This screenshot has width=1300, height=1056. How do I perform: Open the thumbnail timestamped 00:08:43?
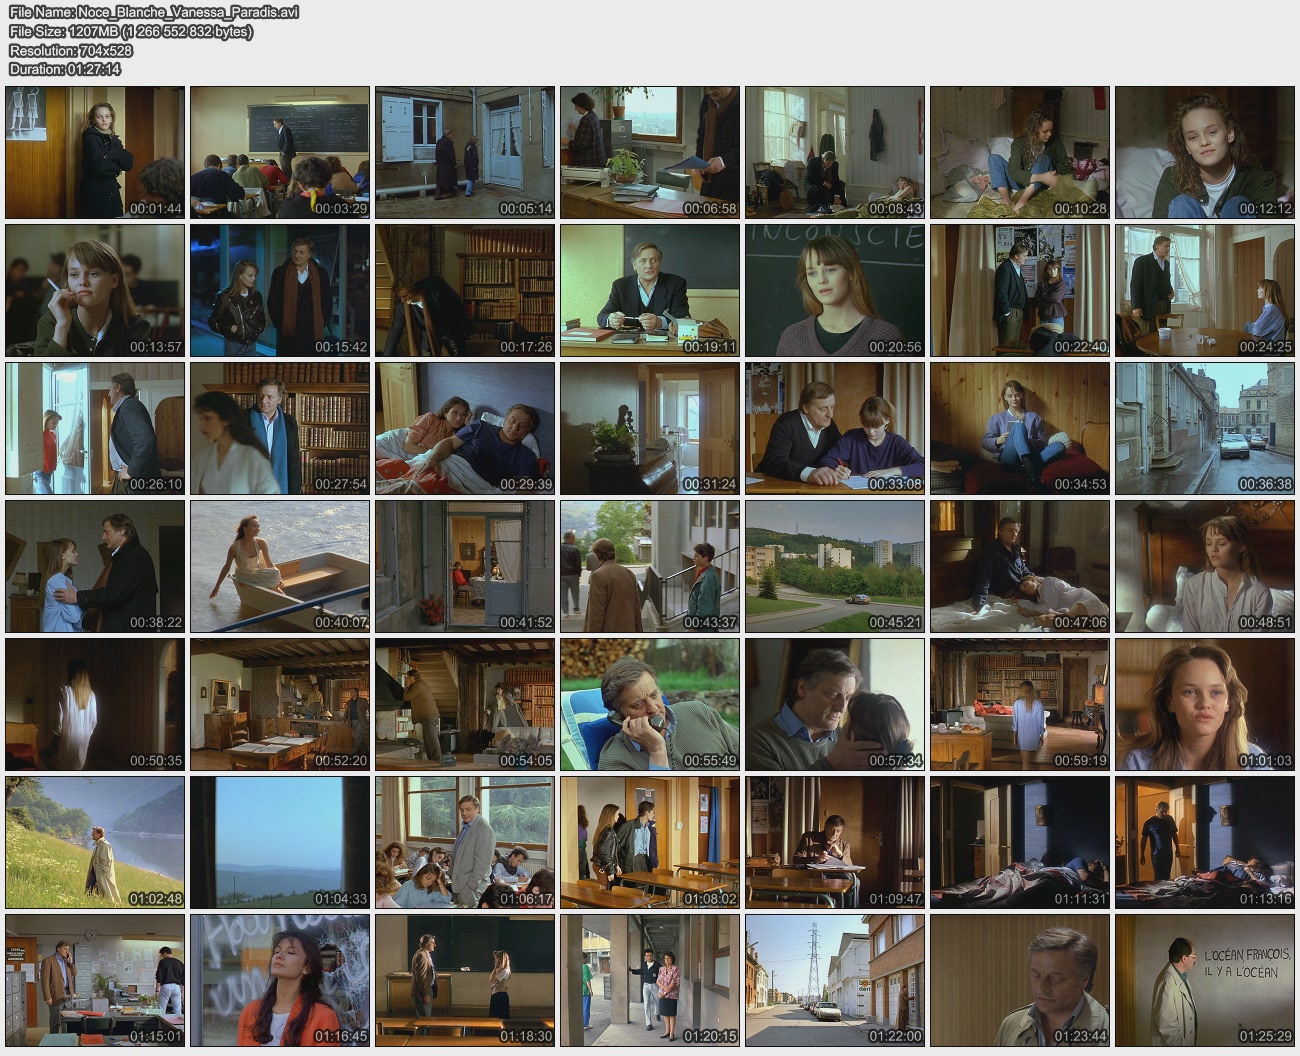click(x=835, y=152)
